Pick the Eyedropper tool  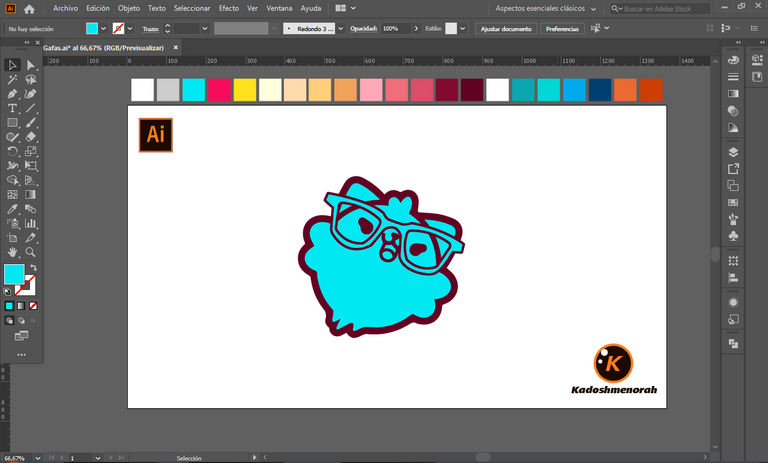pyautogui.click(x=12, y=209)
